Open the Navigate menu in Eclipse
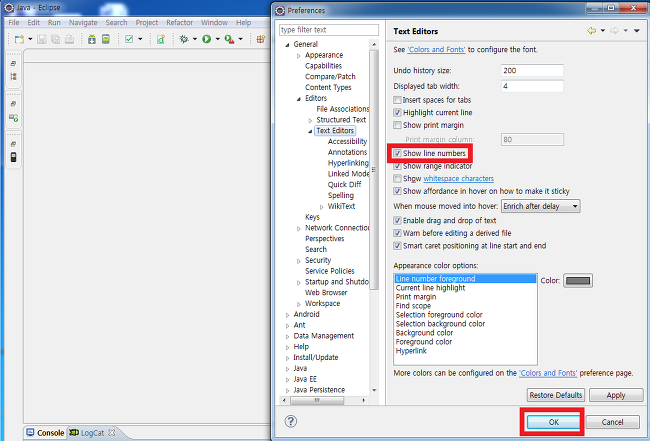This screenshot has height=441, width=650. tap(83, 22)
